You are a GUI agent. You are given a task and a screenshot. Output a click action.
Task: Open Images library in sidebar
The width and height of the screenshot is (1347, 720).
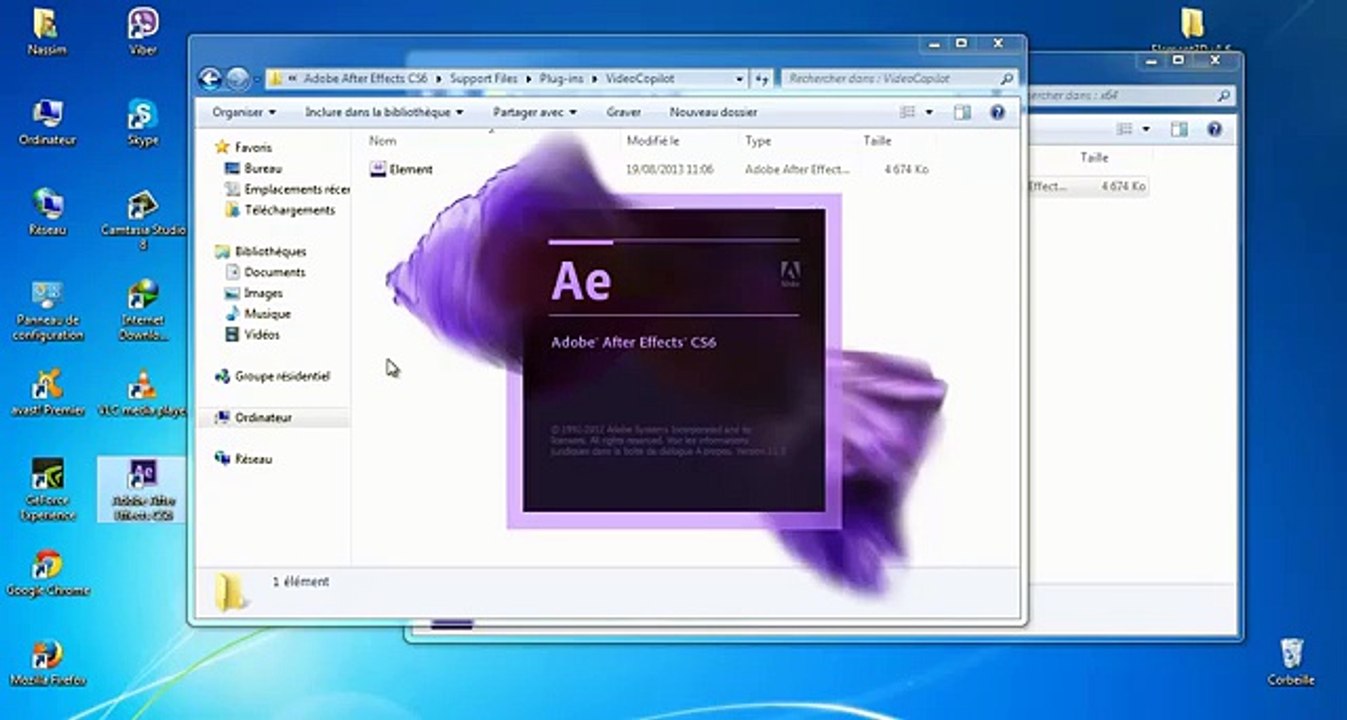tap(253, 293)
